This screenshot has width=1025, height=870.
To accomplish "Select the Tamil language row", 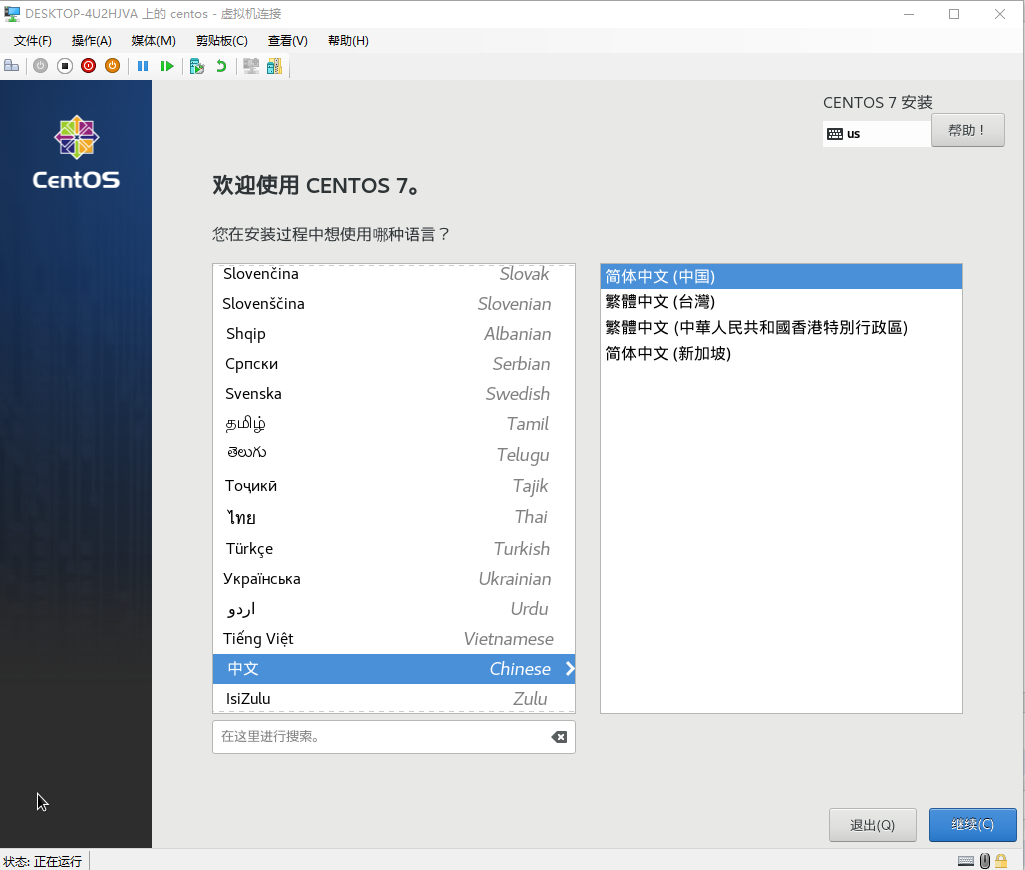I will click(394, 424).
